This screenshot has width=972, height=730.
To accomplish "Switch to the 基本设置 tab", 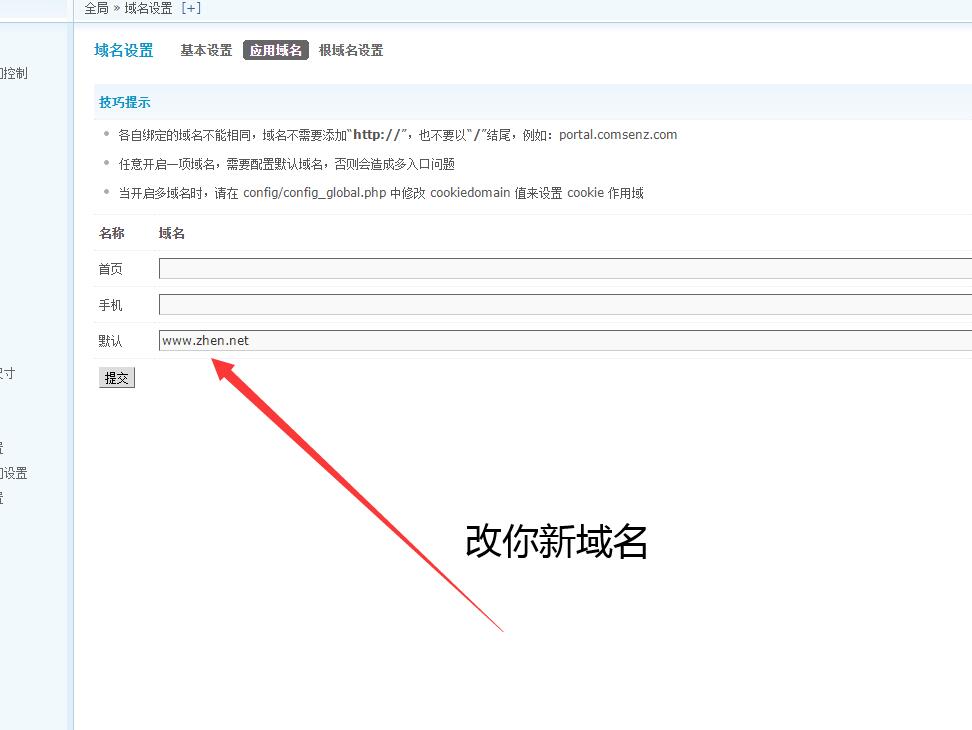I will point(206,50).
